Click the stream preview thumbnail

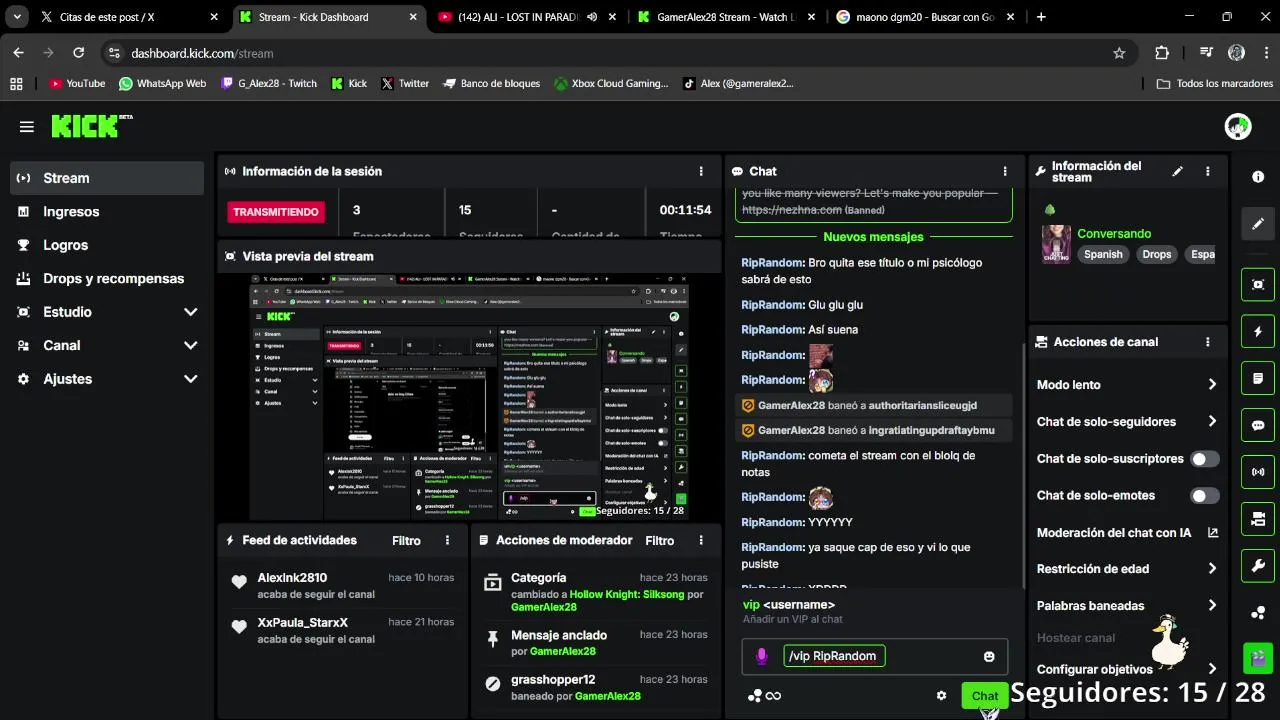tap(469, 397)
